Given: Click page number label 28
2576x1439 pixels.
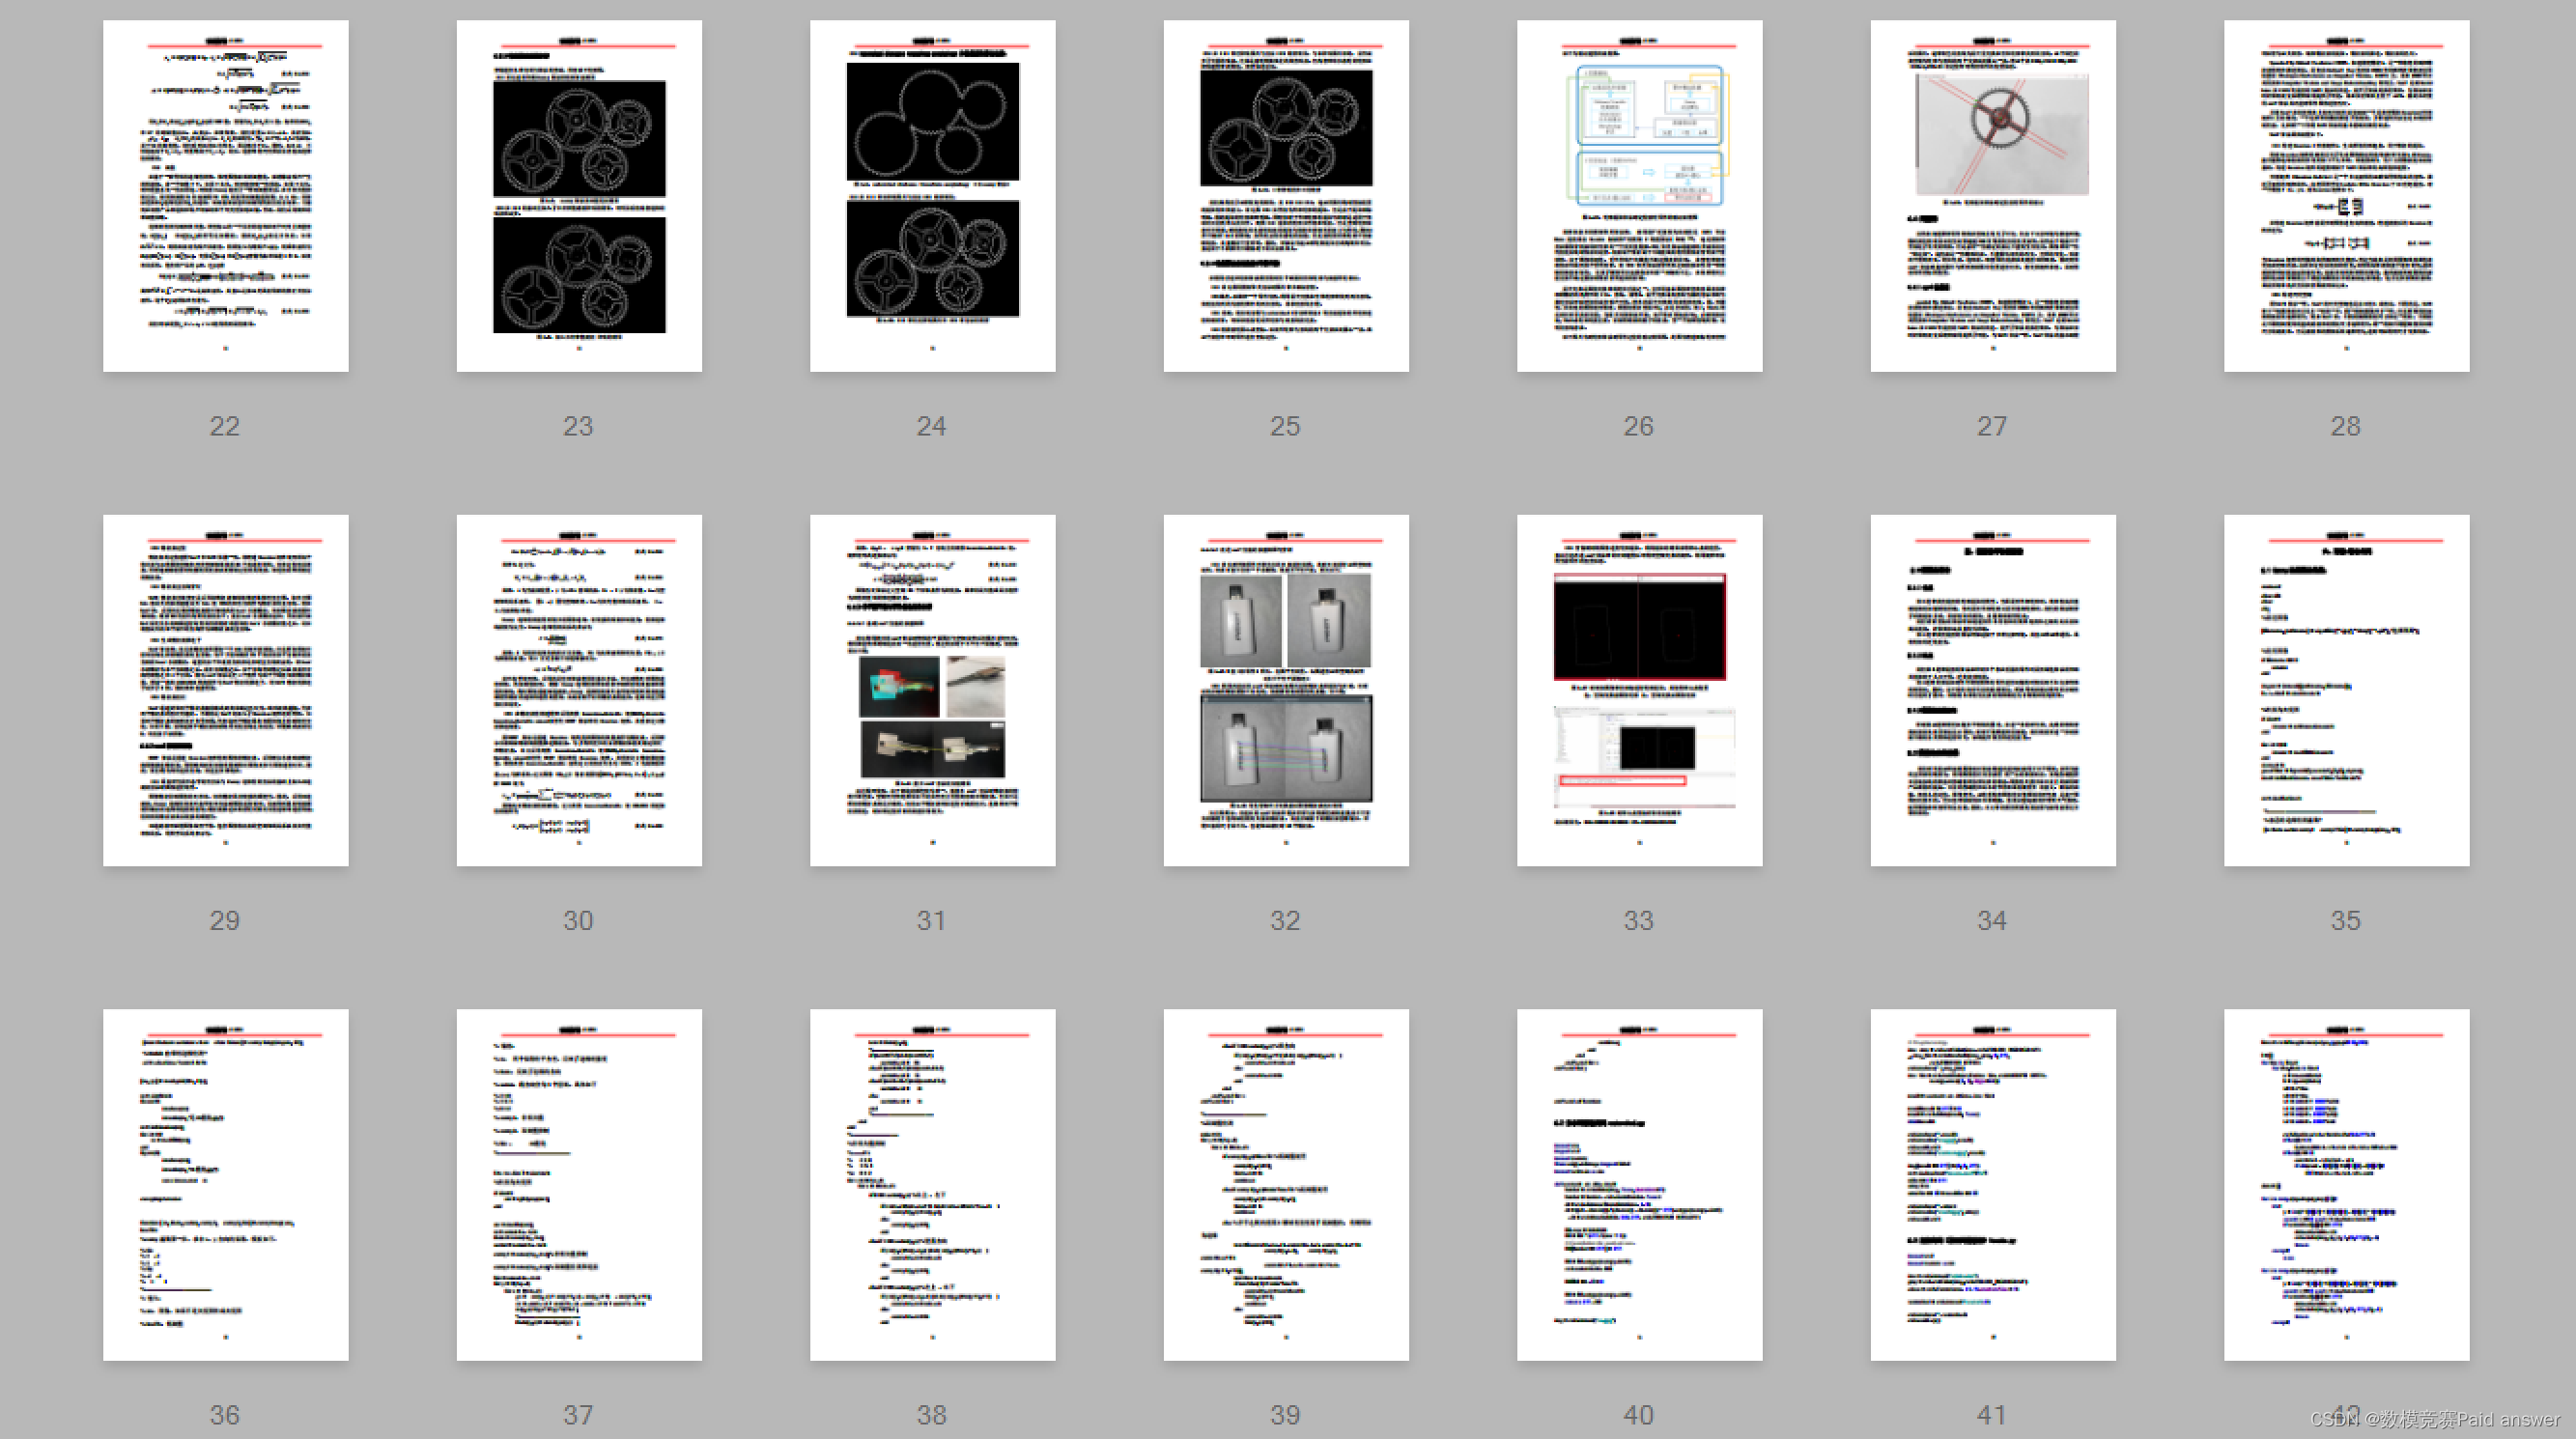Looking at the screenshot, I should [2345, 426].
